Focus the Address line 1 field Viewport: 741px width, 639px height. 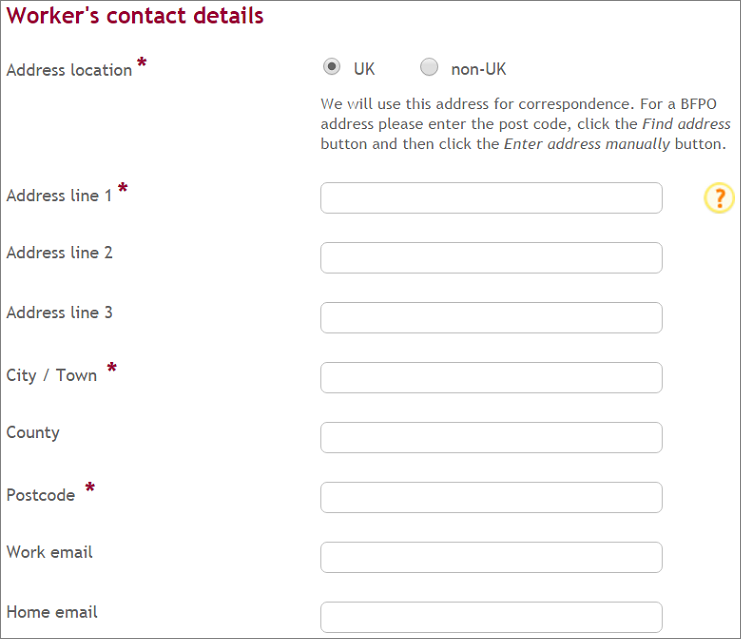(x=491, y=198)
